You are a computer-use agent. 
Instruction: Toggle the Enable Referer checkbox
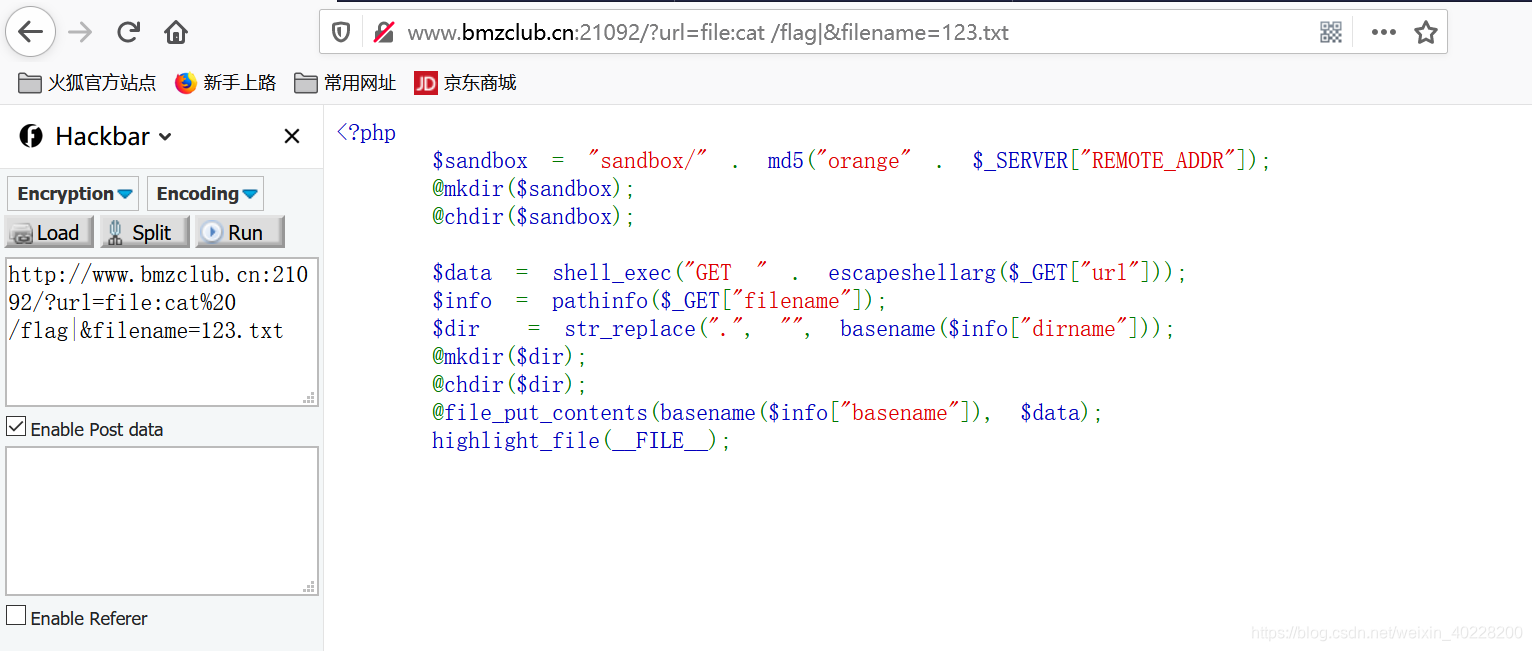[16, 615]
